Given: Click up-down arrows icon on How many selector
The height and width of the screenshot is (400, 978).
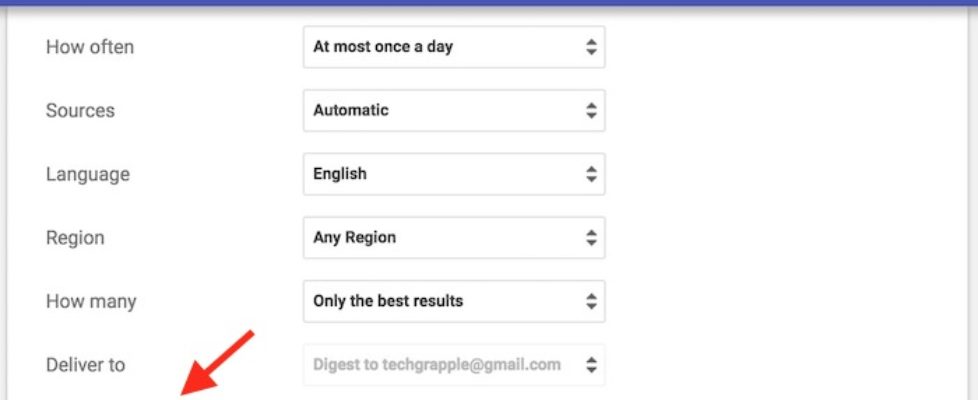Looking at the screenshot, I should pos(591,301).
